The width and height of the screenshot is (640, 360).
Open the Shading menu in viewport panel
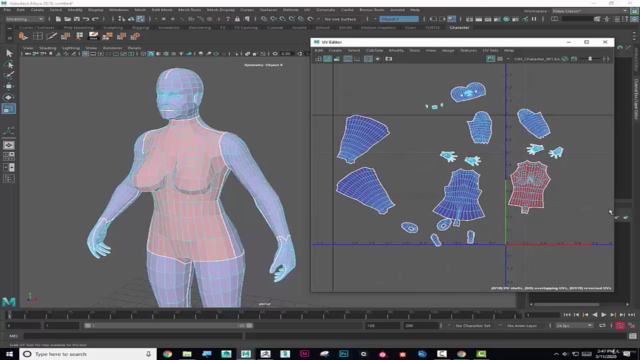coord(47,48)
